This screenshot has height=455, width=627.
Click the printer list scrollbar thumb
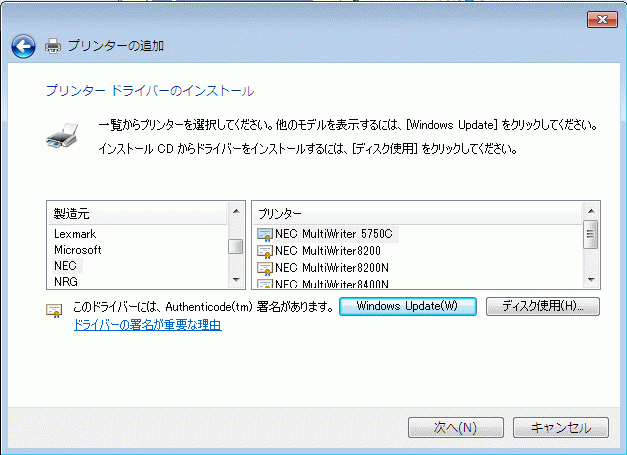(x=591, y=234)
